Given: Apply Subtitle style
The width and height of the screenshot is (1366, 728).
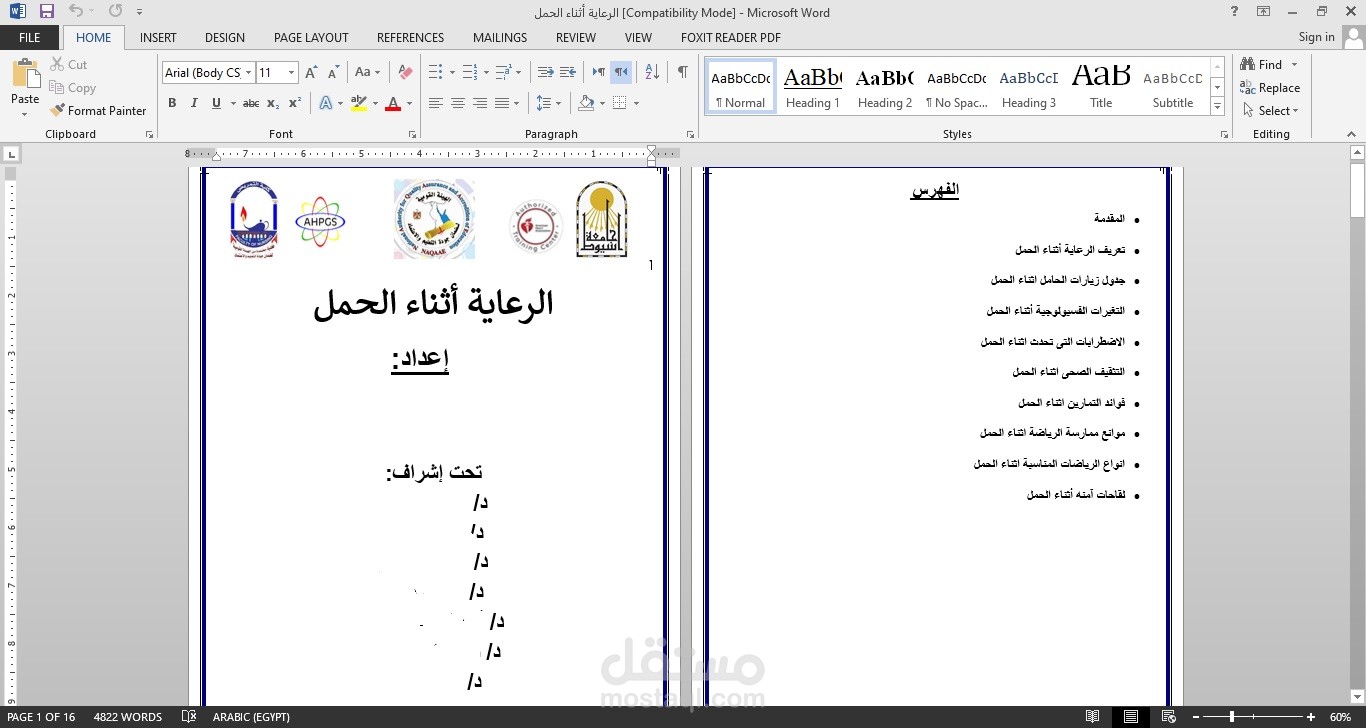Looking at the screenshot, I should click(x=1173, y=87).
